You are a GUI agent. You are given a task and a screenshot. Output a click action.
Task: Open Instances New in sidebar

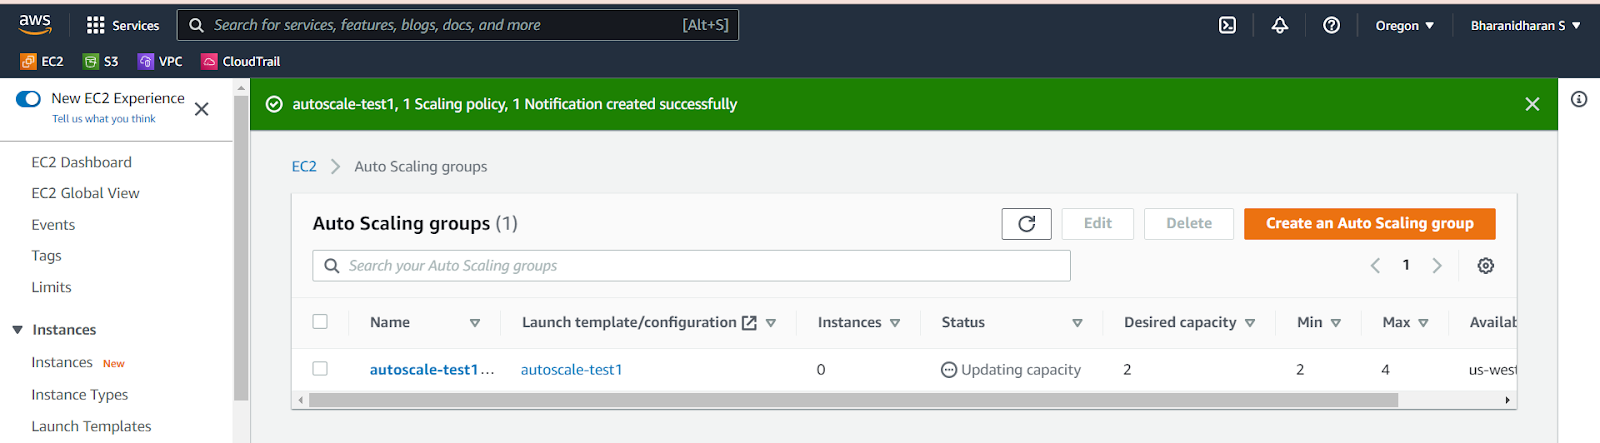tap(78, 363)
